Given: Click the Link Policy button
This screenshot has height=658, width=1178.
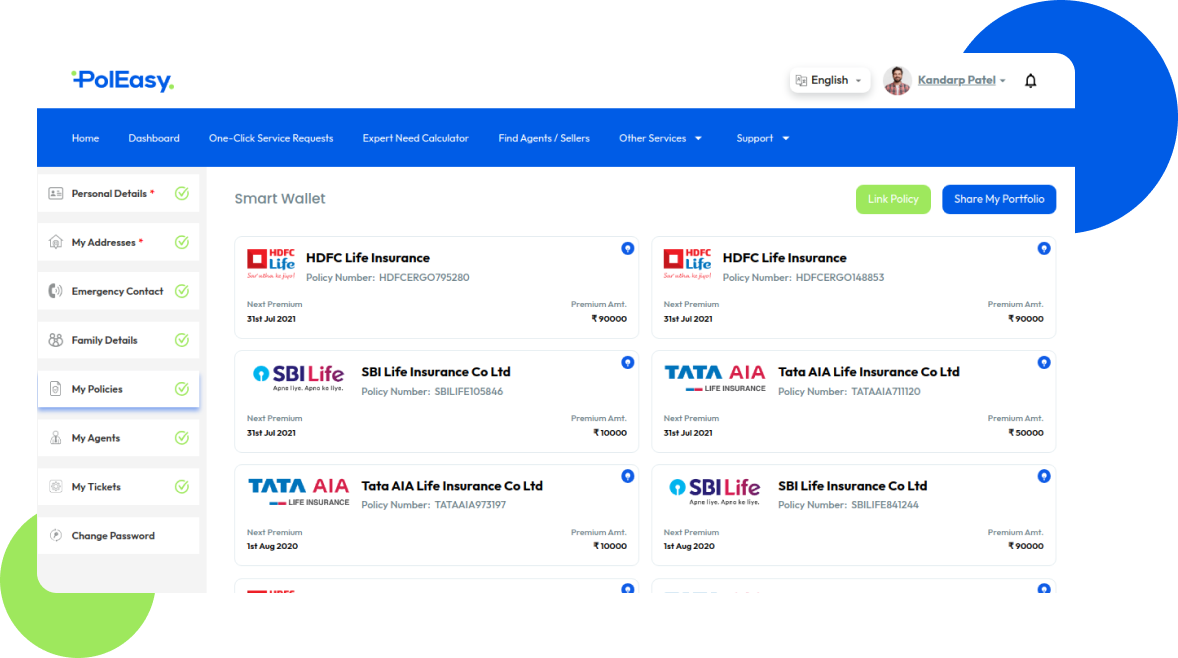Looking at the screenshot, I should pos(893,199).
